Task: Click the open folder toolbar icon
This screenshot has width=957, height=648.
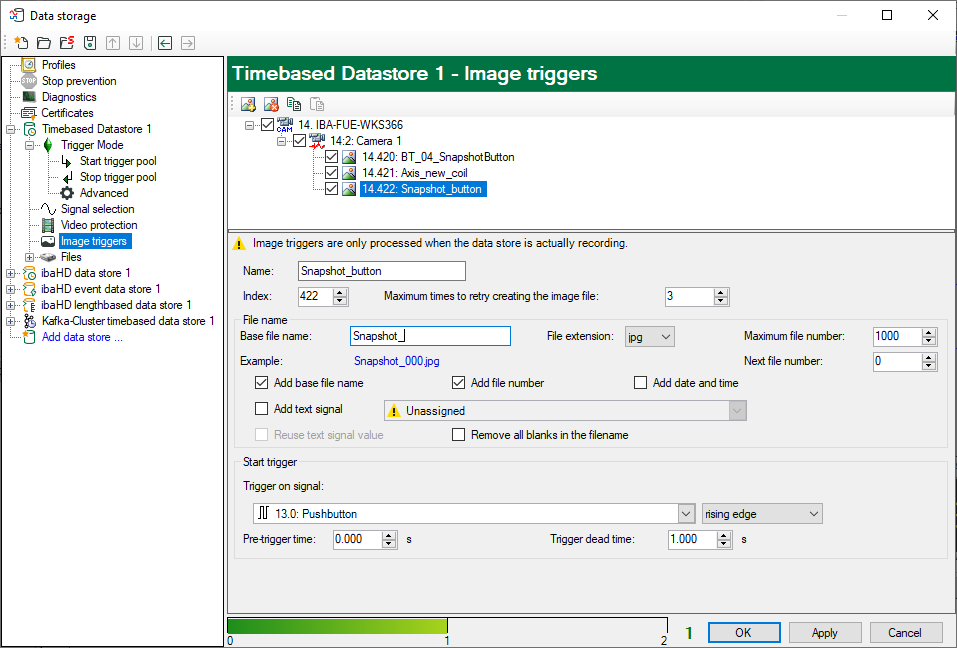Action: coord(43,43)
